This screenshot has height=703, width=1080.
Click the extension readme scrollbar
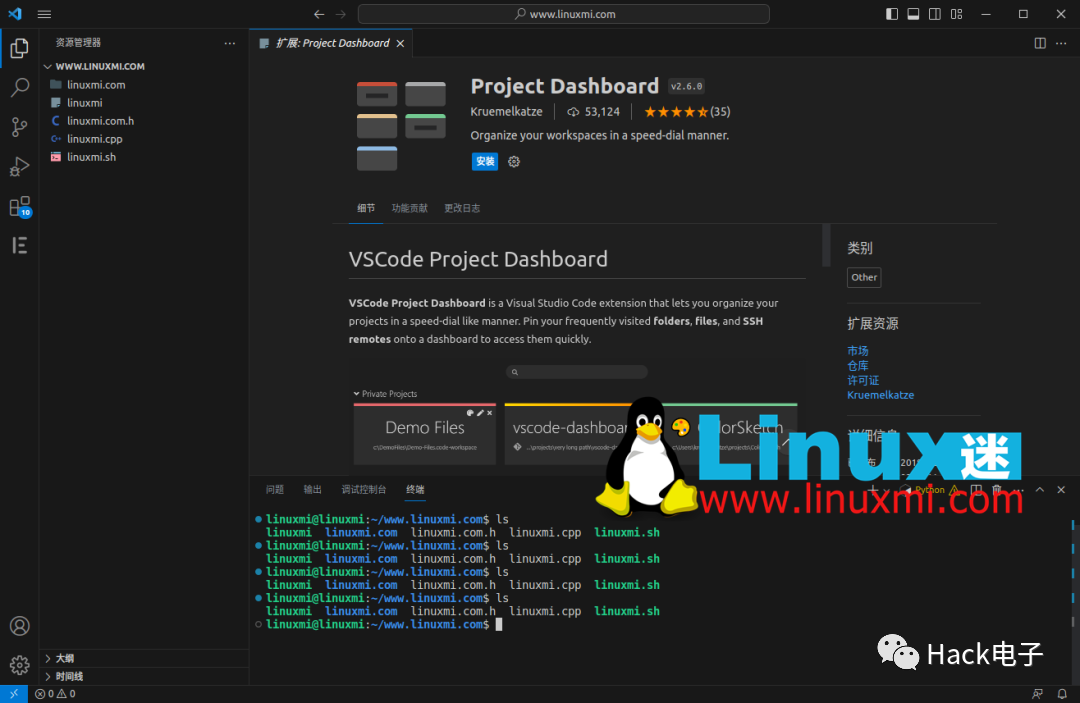point(827,245)
